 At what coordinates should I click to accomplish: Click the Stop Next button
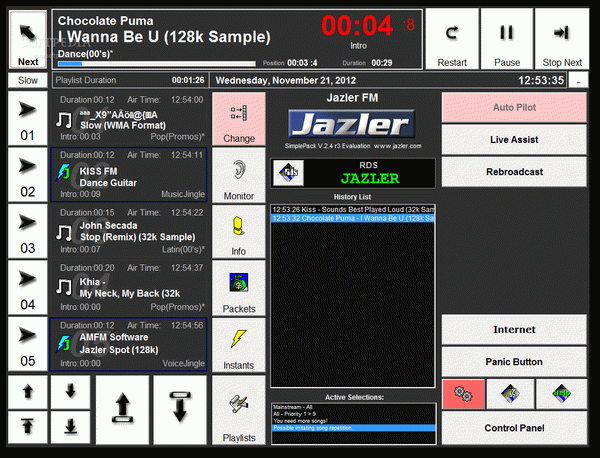coord(563,38)
